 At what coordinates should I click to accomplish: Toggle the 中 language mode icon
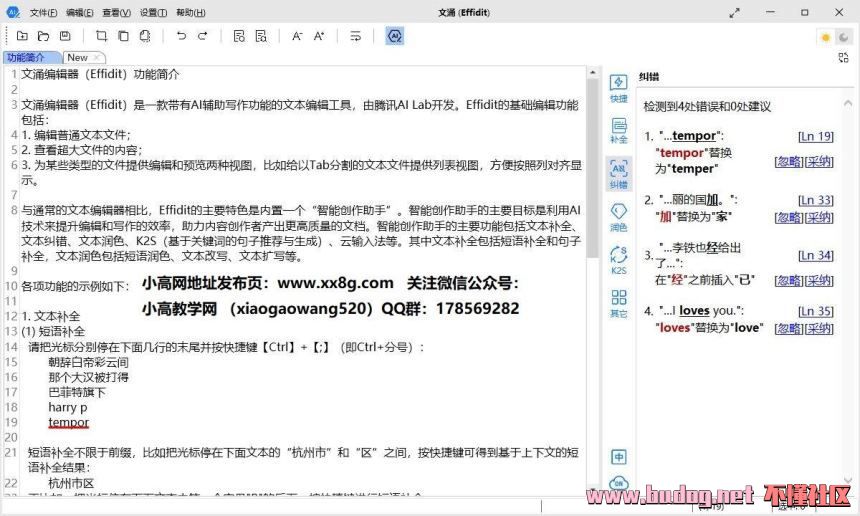point(619,457)
